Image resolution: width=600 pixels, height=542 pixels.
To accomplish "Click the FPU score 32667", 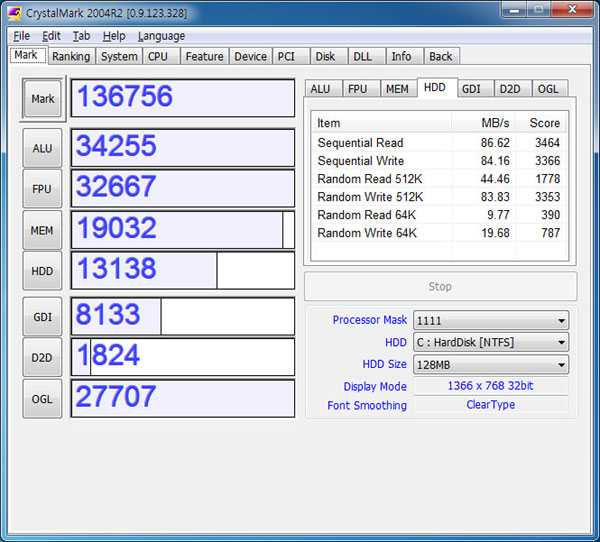I will 183,189.
